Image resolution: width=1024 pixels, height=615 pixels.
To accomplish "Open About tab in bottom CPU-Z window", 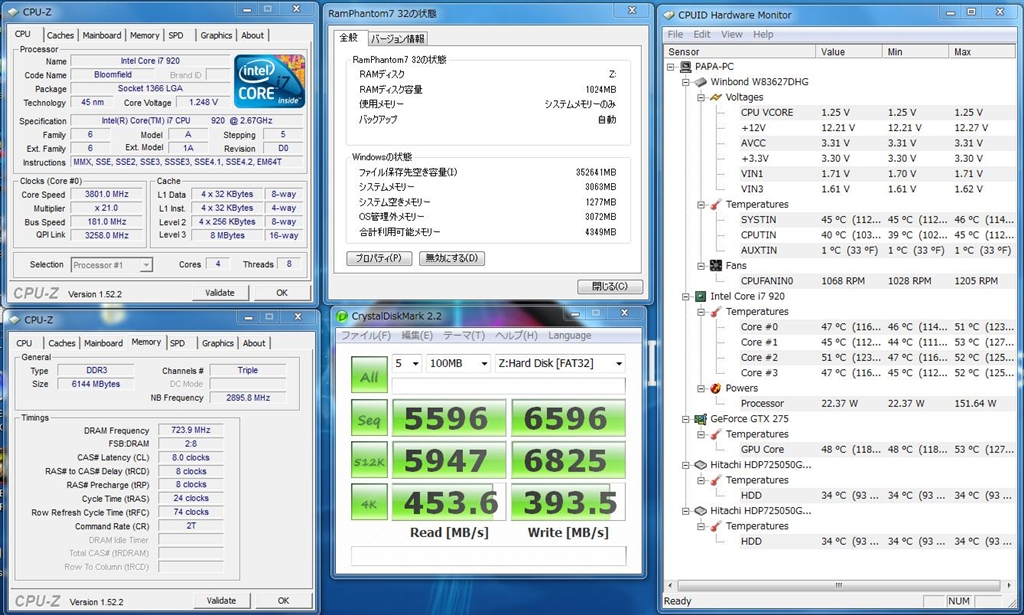I will [254, 343].
